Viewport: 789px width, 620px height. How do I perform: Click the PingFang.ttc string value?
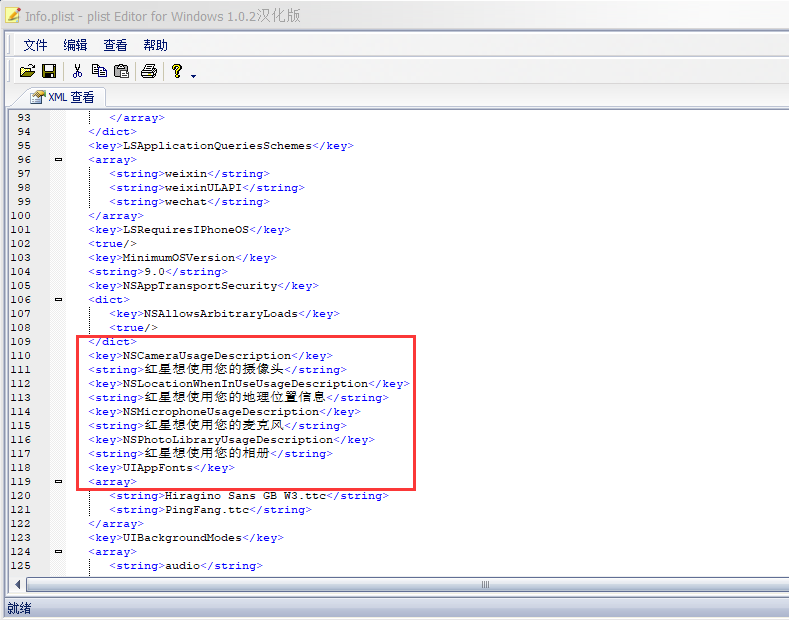click(x=207, y=510)
